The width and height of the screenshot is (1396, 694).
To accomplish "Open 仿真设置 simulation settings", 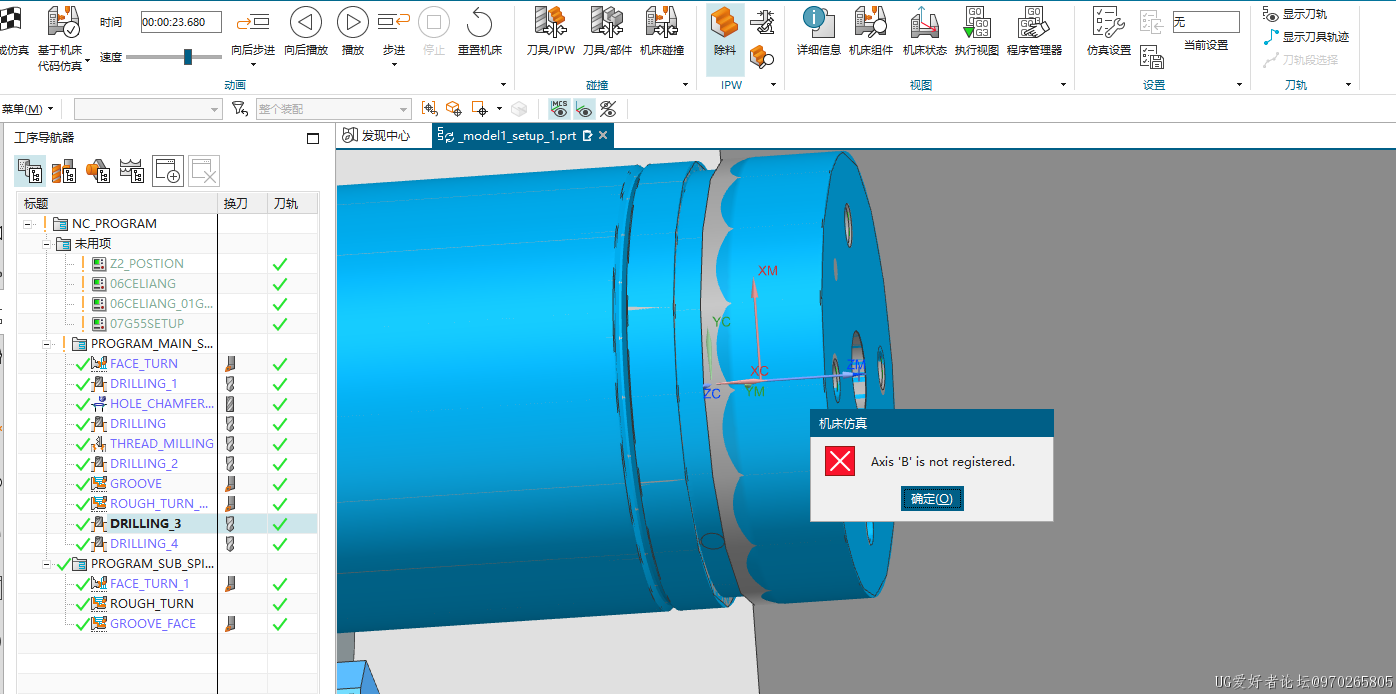I will click(1108, 22).
